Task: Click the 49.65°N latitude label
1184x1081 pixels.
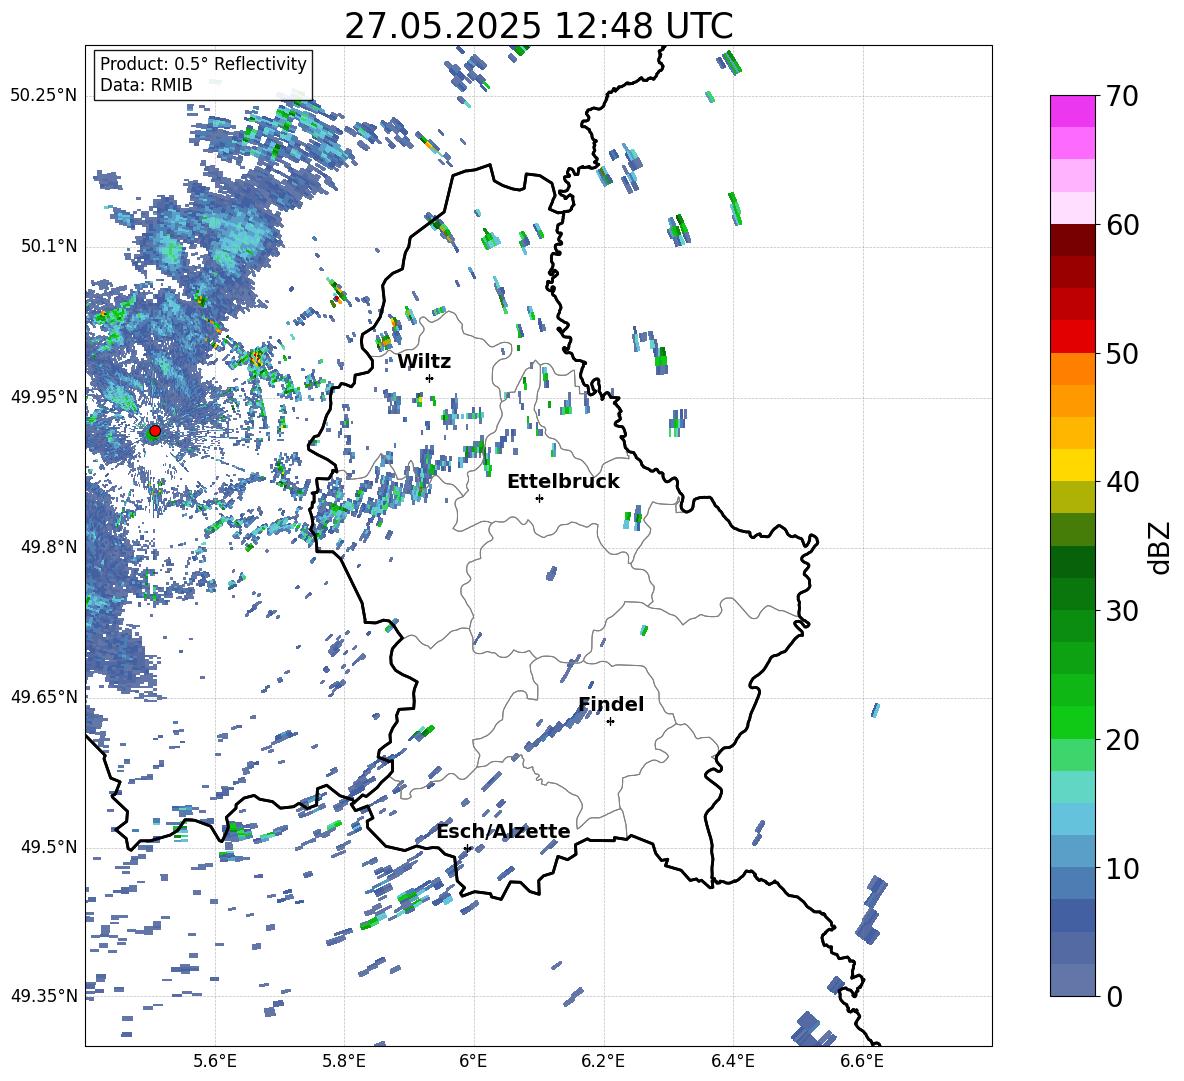Action: (44, 697)
